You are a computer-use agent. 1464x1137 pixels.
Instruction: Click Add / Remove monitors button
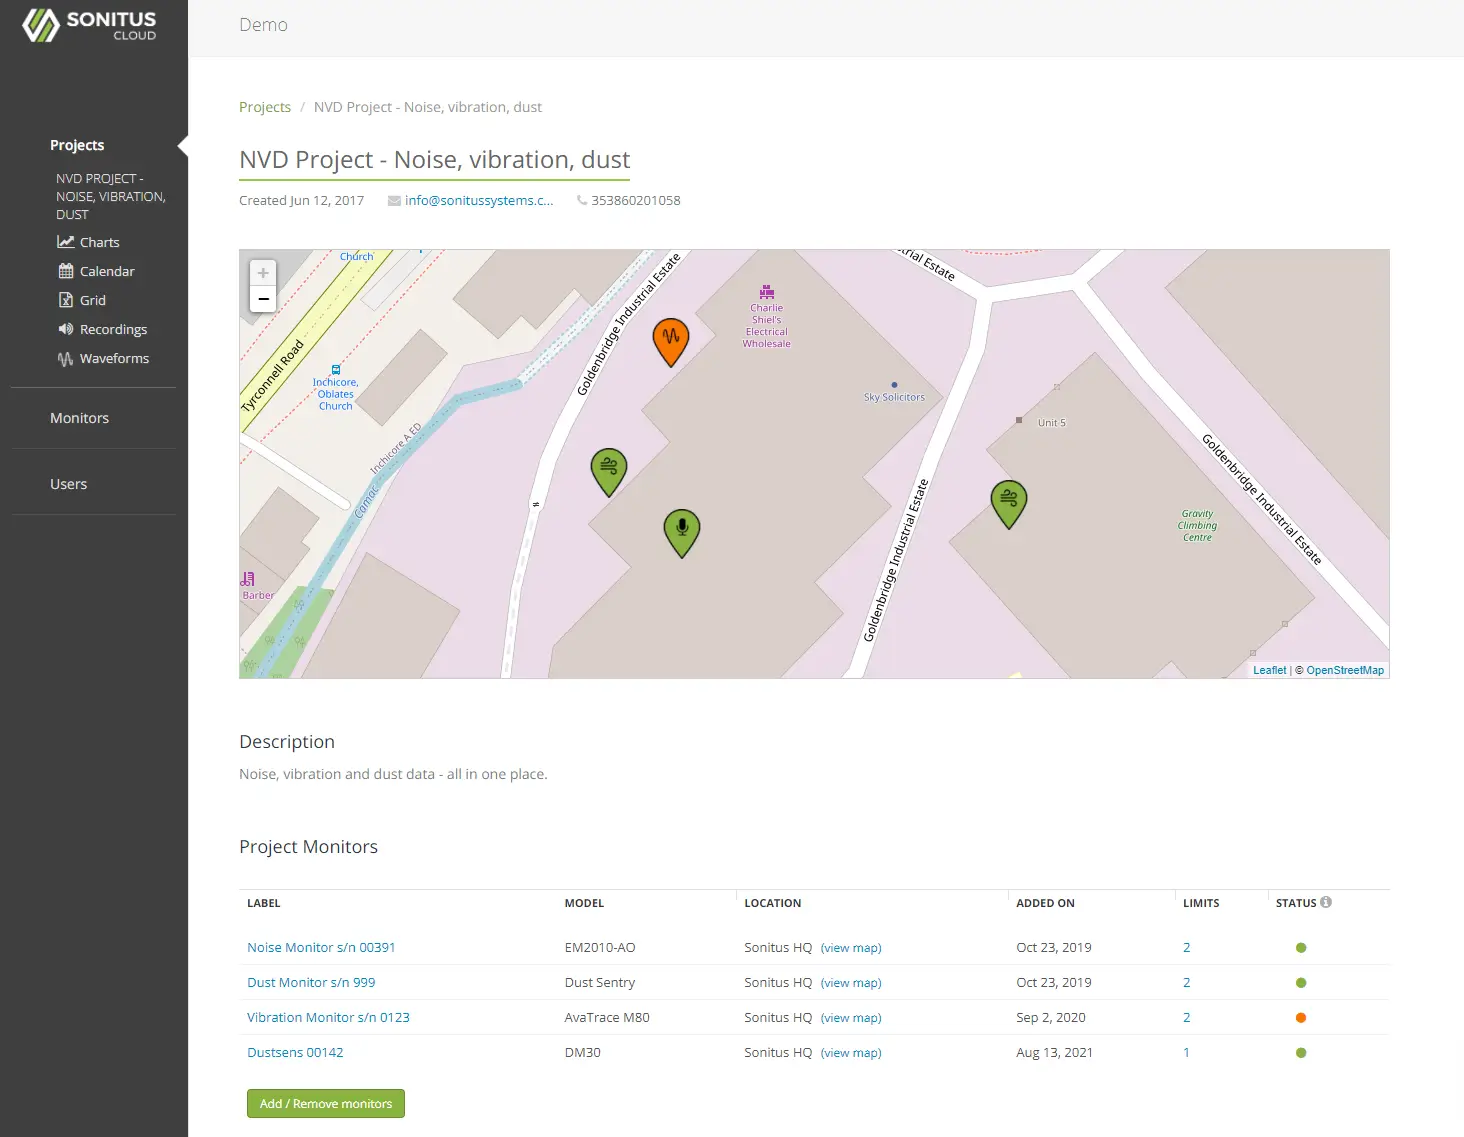tap(326, 1103)
